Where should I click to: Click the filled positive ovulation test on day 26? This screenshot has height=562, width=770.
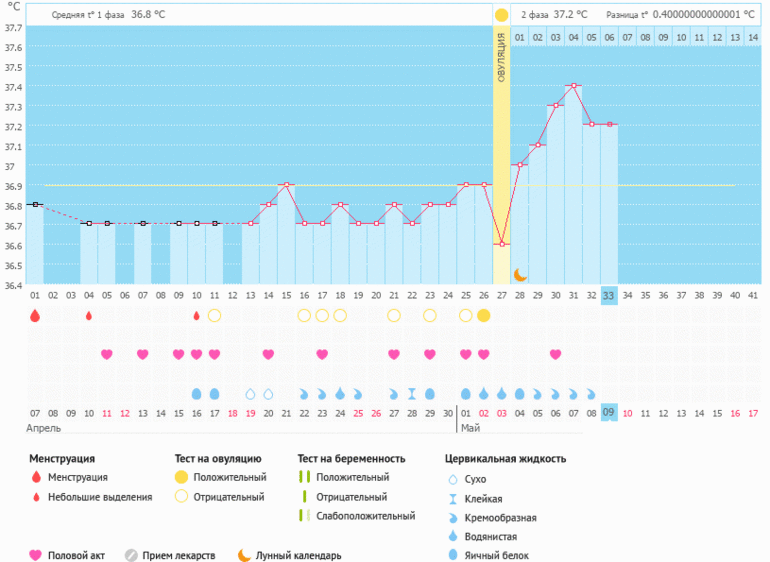pyautogui.click(x=484, y=315)
